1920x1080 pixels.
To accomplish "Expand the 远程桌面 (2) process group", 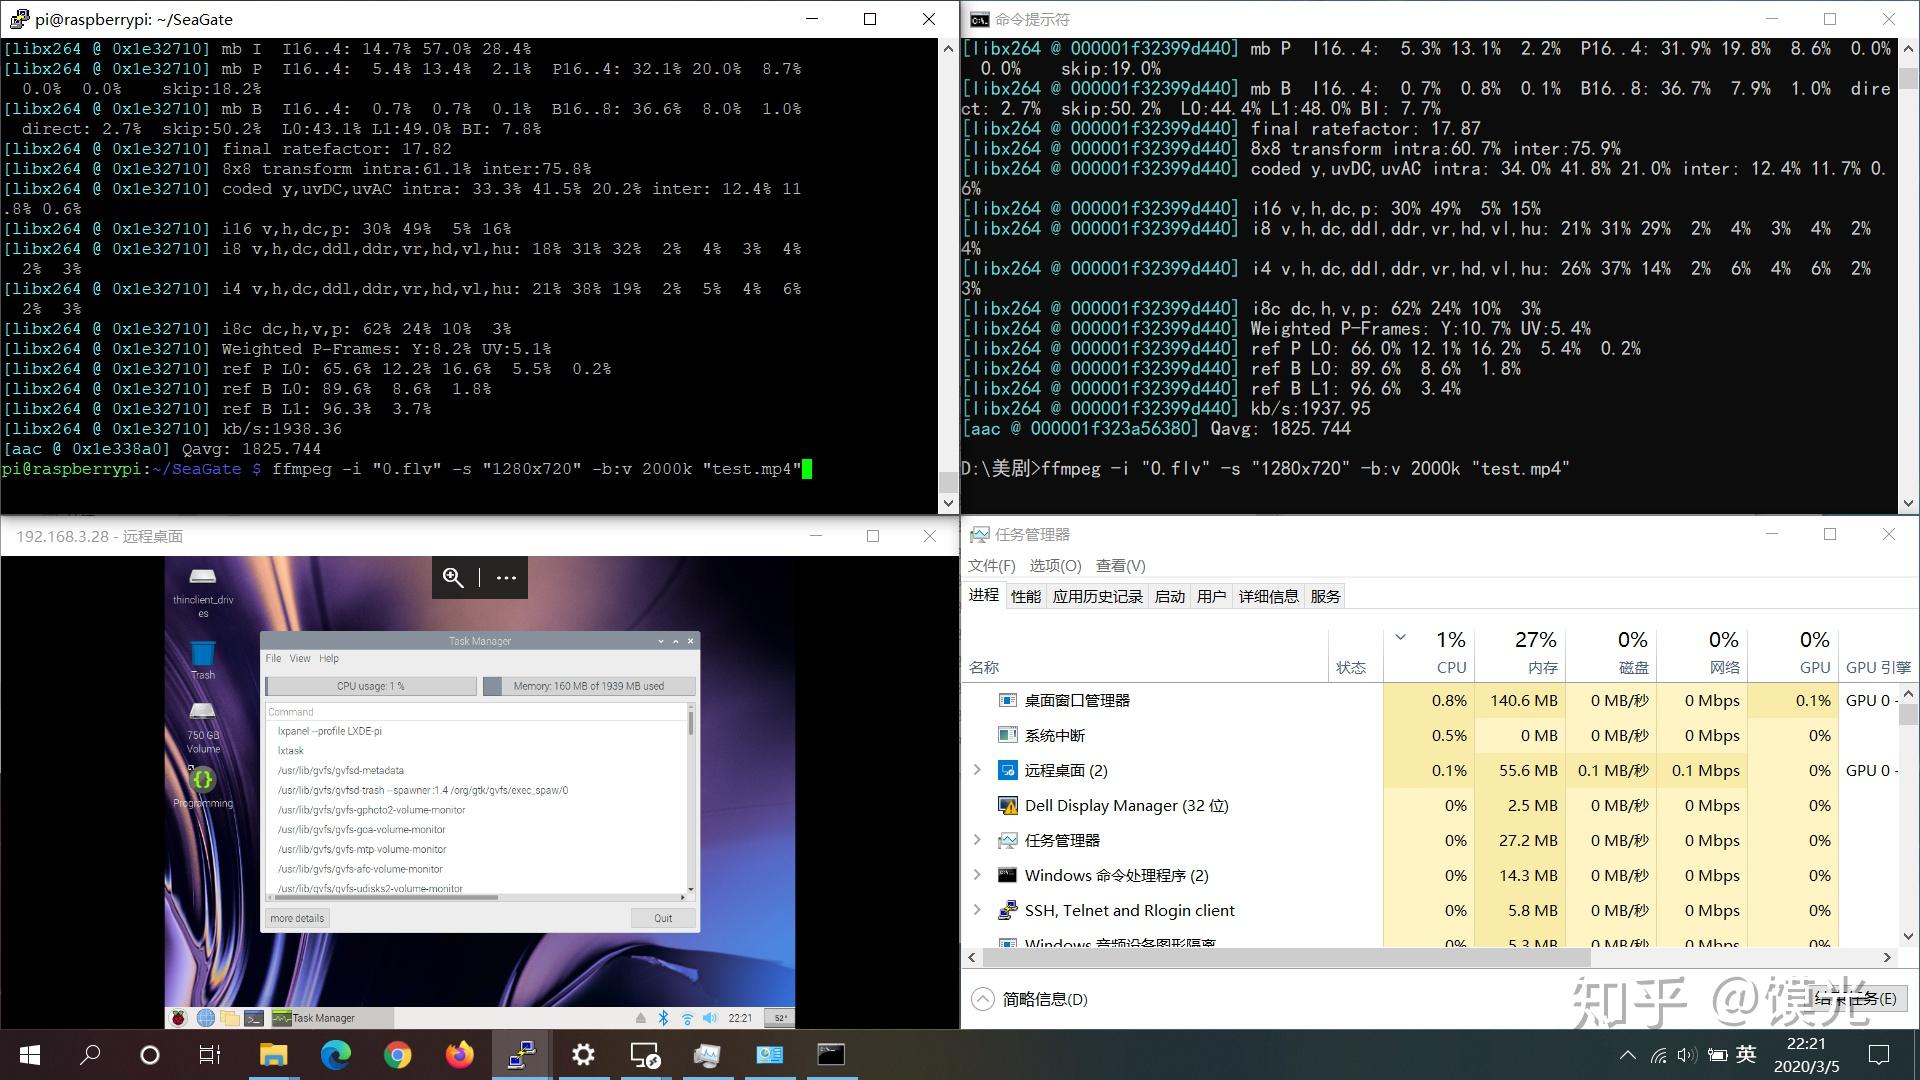I will tap(977, 770).
